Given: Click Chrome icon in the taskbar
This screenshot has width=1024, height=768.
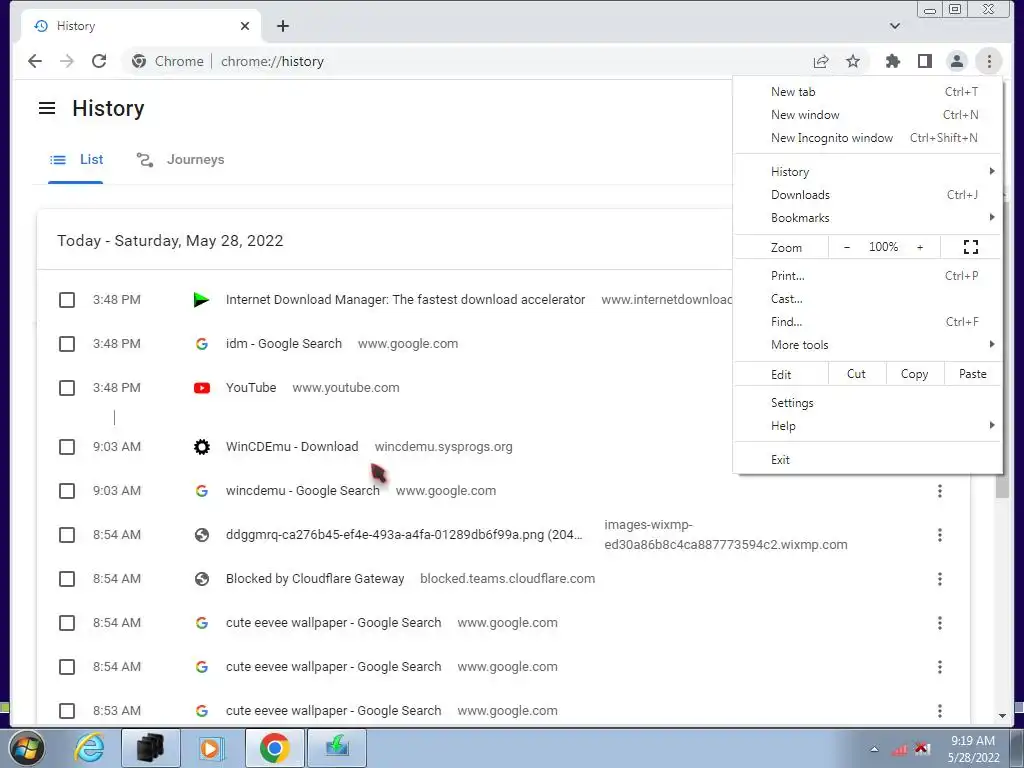Looking at the screenshot, I should 275,748.
